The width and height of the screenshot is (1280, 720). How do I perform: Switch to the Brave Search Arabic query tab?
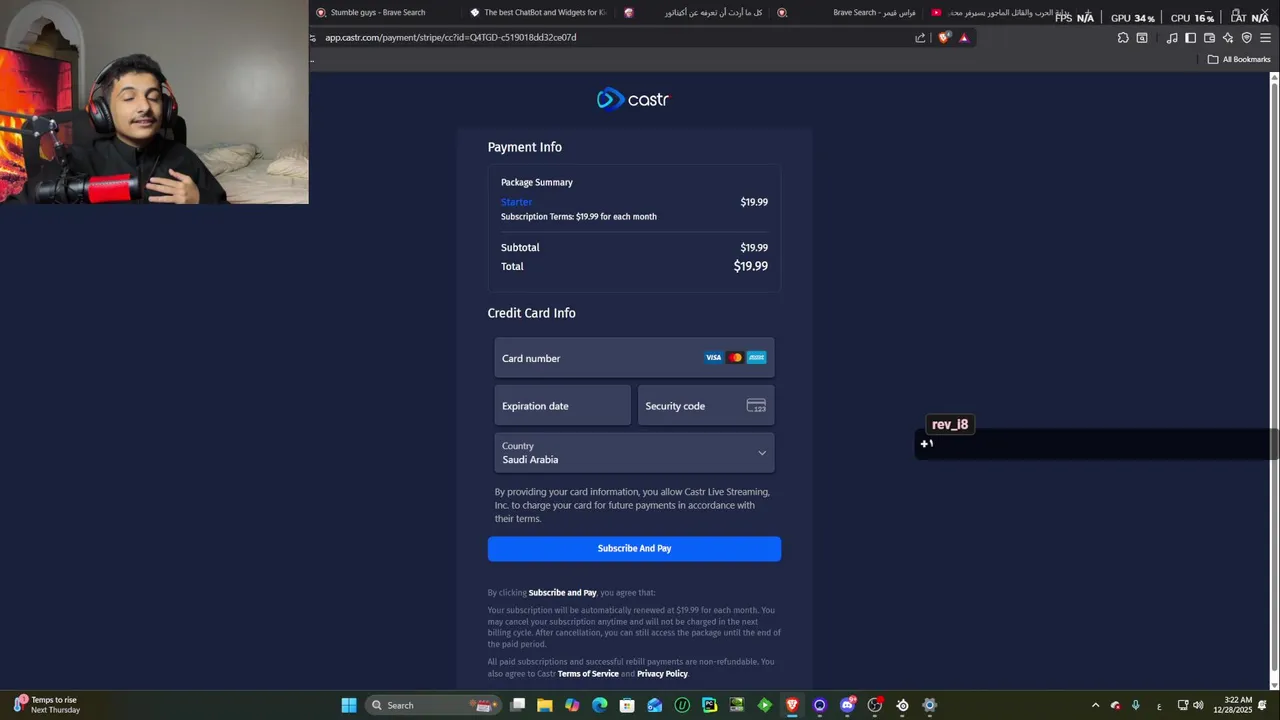click(850, 12)
